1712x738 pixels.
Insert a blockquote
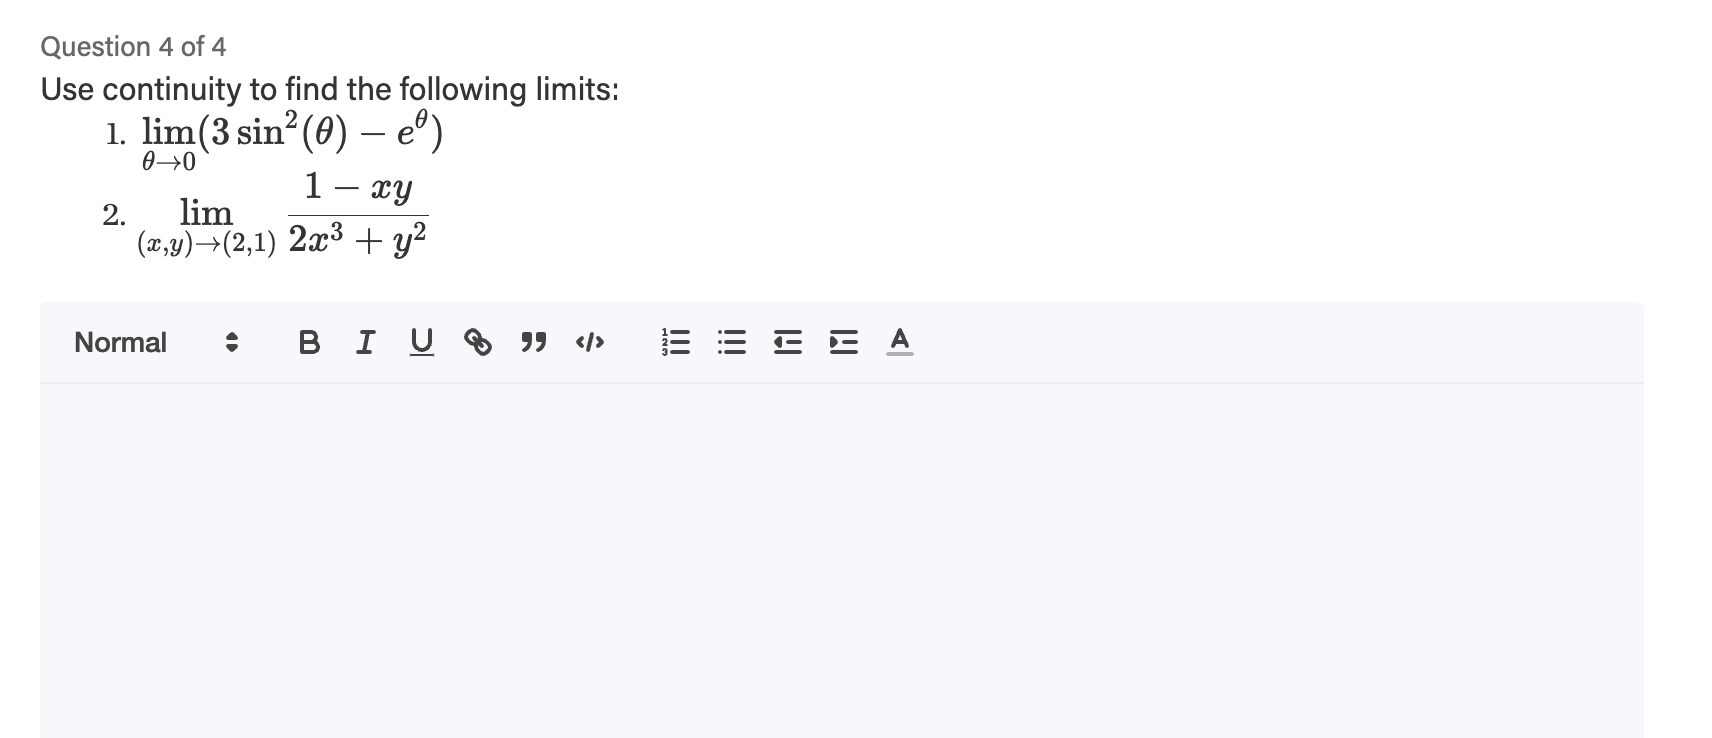533,343
